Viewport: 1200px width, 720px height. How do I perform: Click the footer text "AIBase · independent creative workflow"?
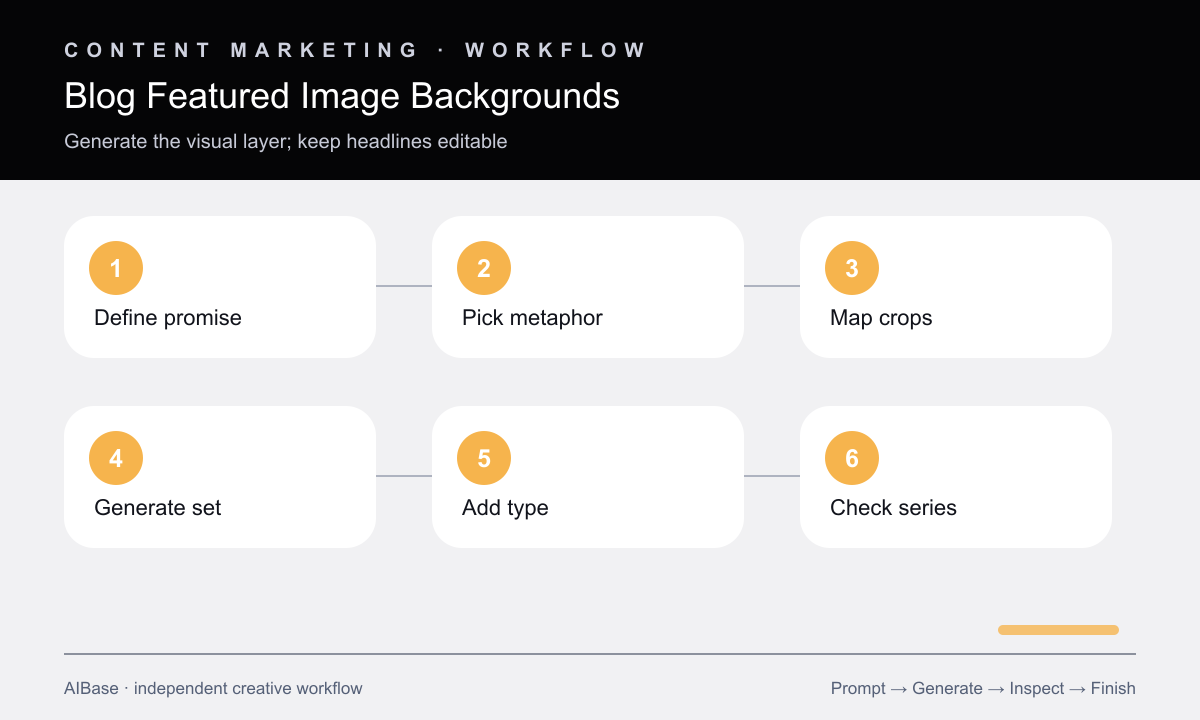click(x=213, y=688)
